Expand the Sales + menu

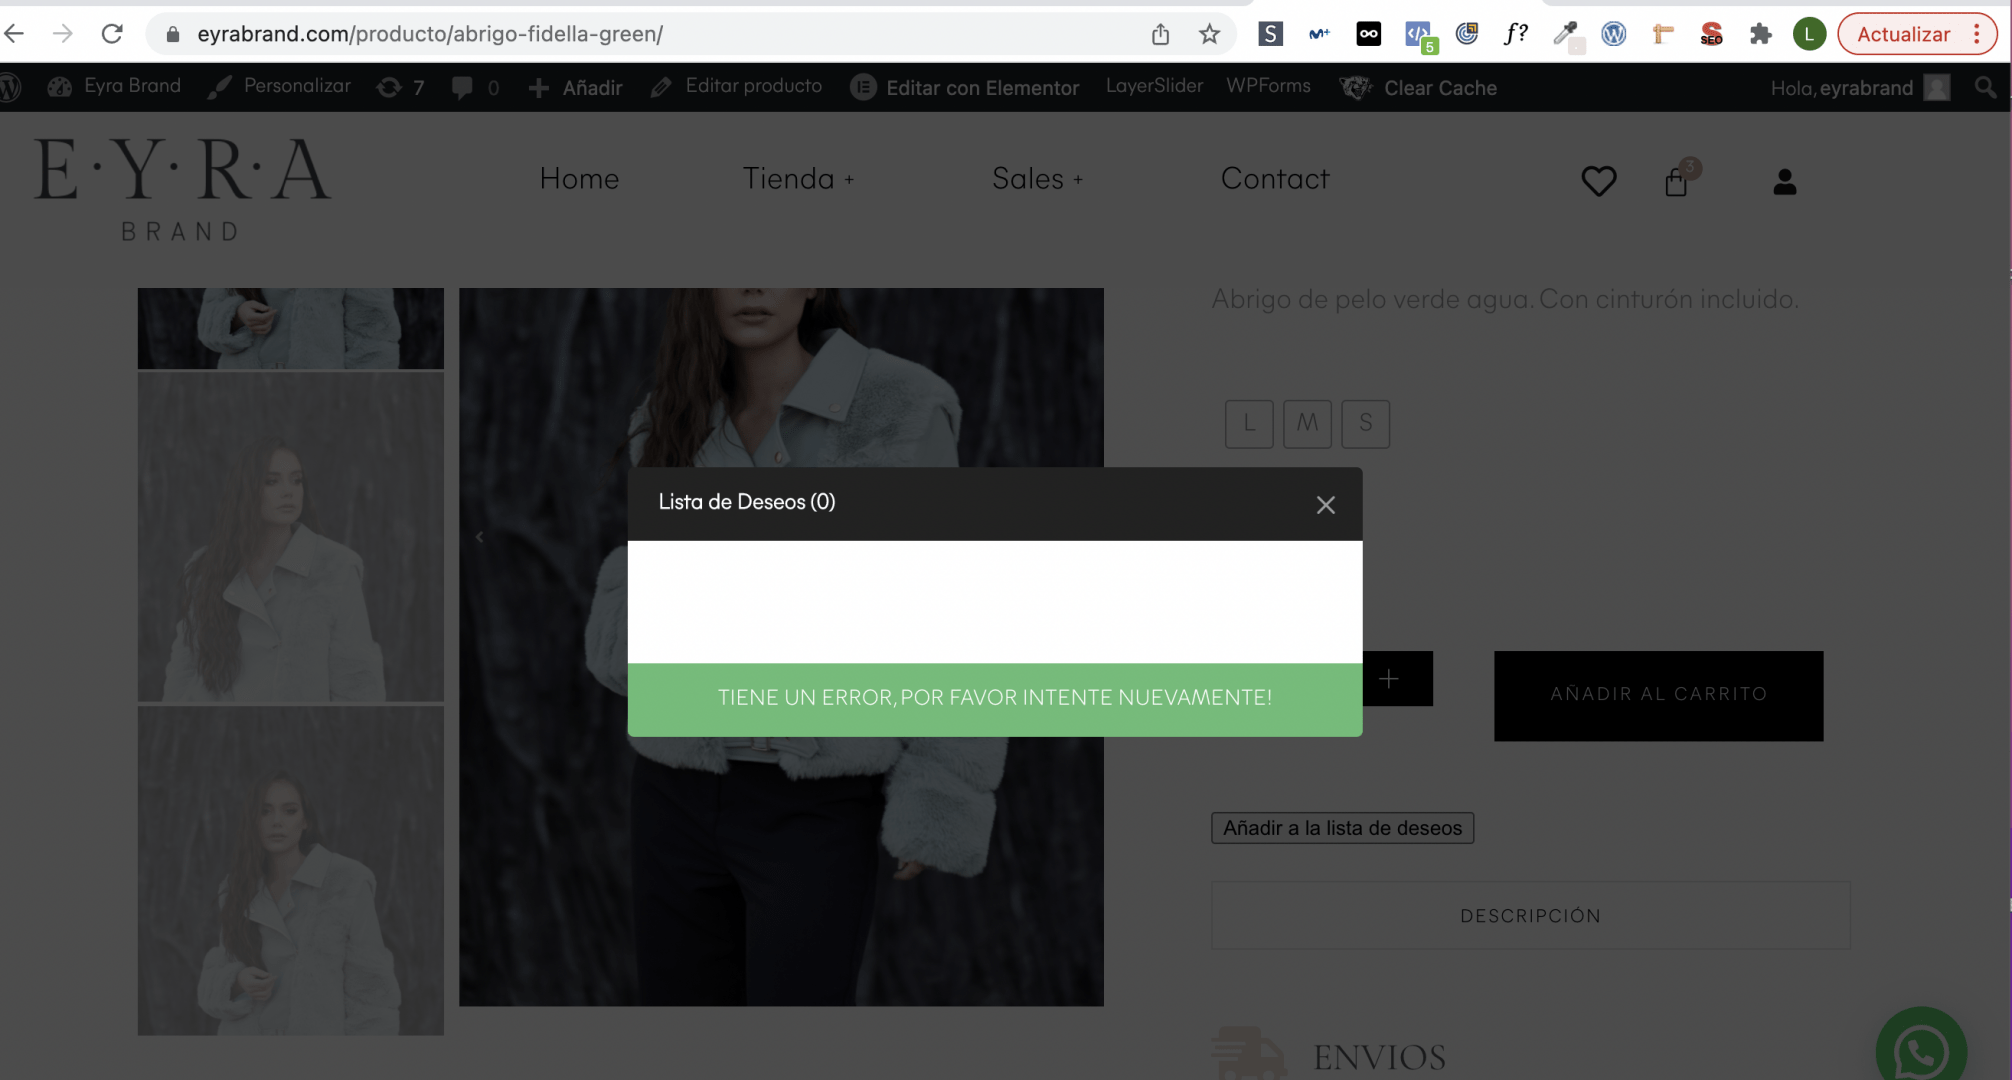[x=1037, y=178]
